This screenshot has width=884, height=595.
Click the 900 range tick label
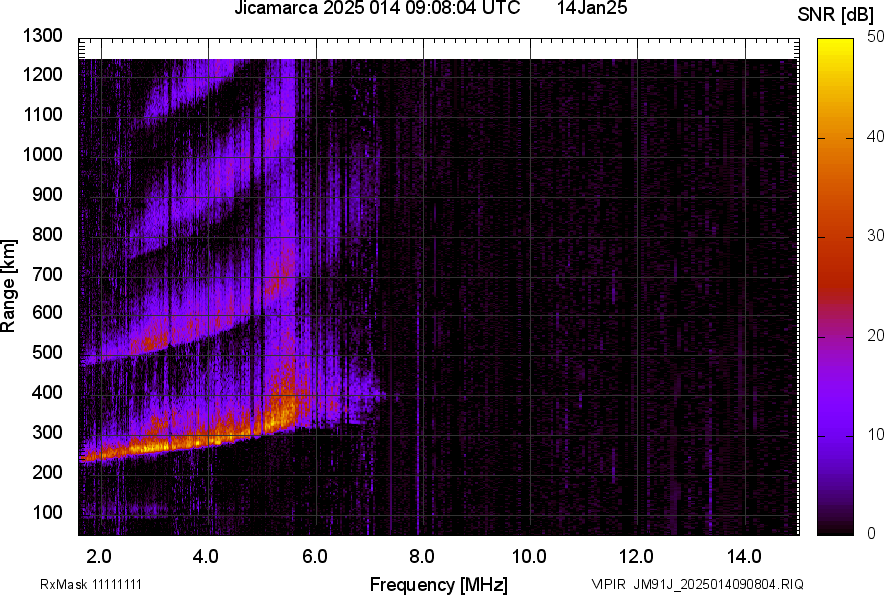coord(47,194)
